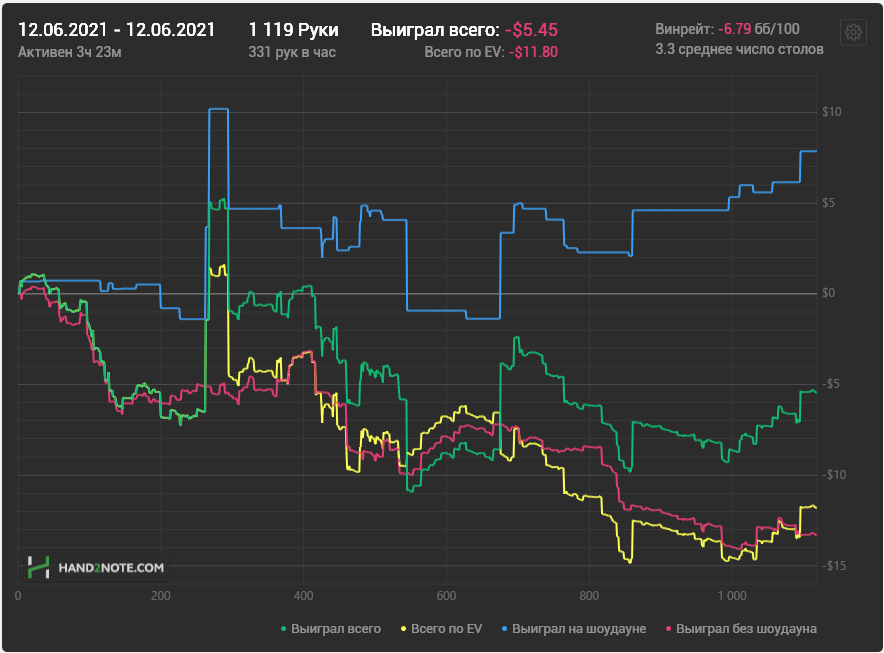Click the $10 y-axis label
The width and height of the screenshot is (884, 653).
pos(832,112)
